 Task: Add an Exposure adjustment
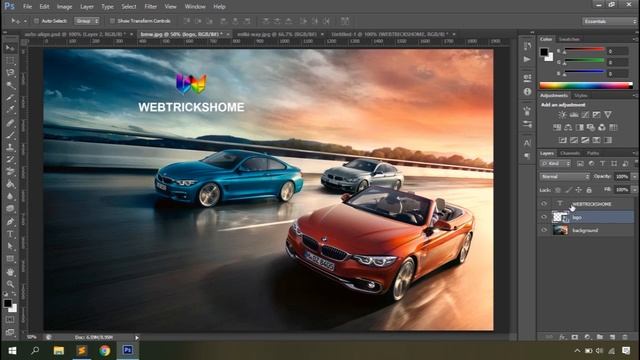pyautogui.click(x=596, y=115)
